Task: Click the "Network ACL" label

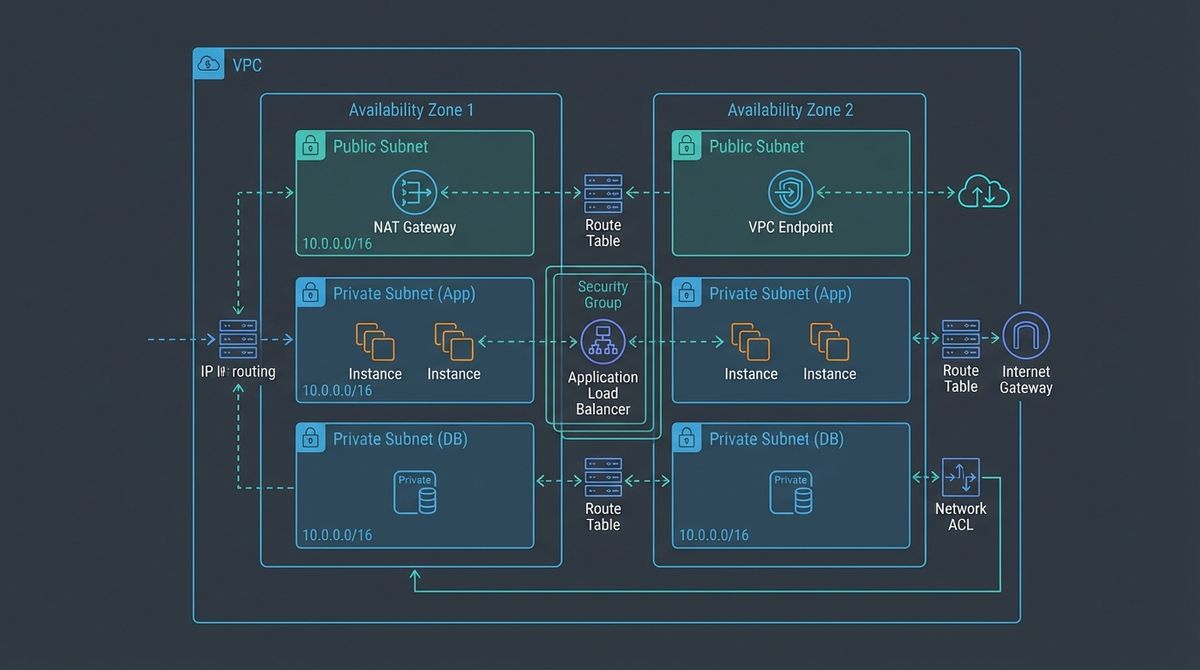Action: point(961,516)
